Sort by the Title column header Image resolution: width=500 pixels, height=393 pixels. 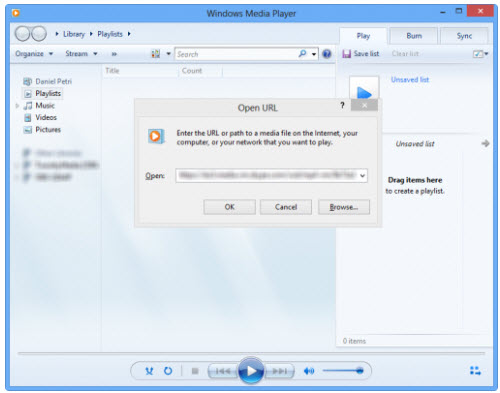pyautogui.click(x=112, y=71)
